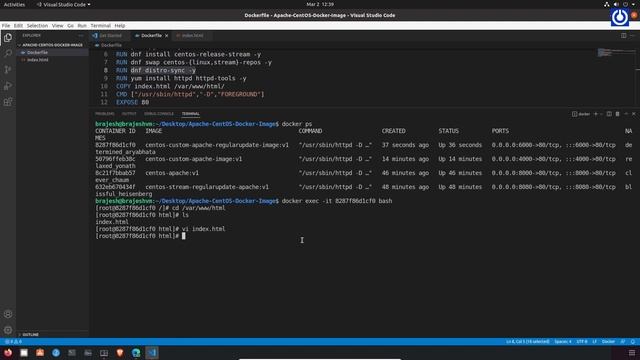Image resolution: width=640 pixels, height=360 pixels.
Task: Close the Dockerfile tab
Action: click(x=167, y=36)
